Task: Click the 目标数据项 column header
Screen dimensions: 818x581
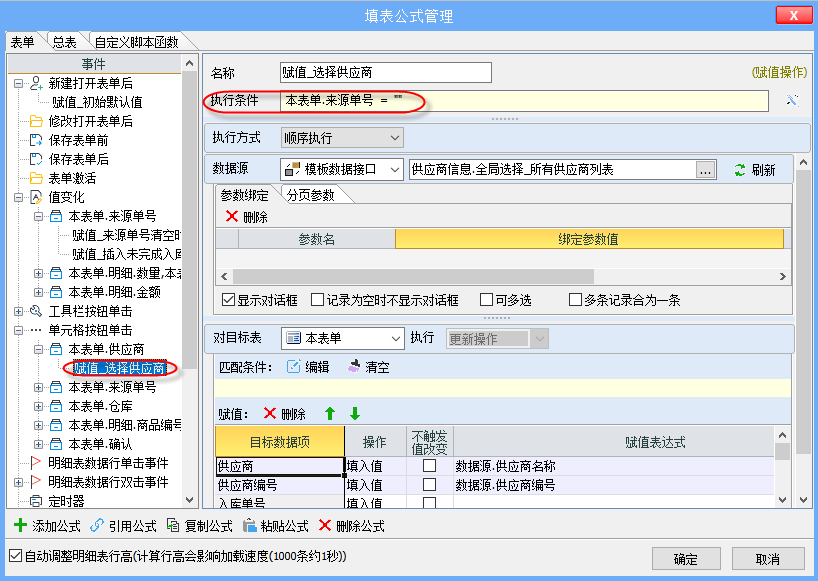Action: pos(280,442)
